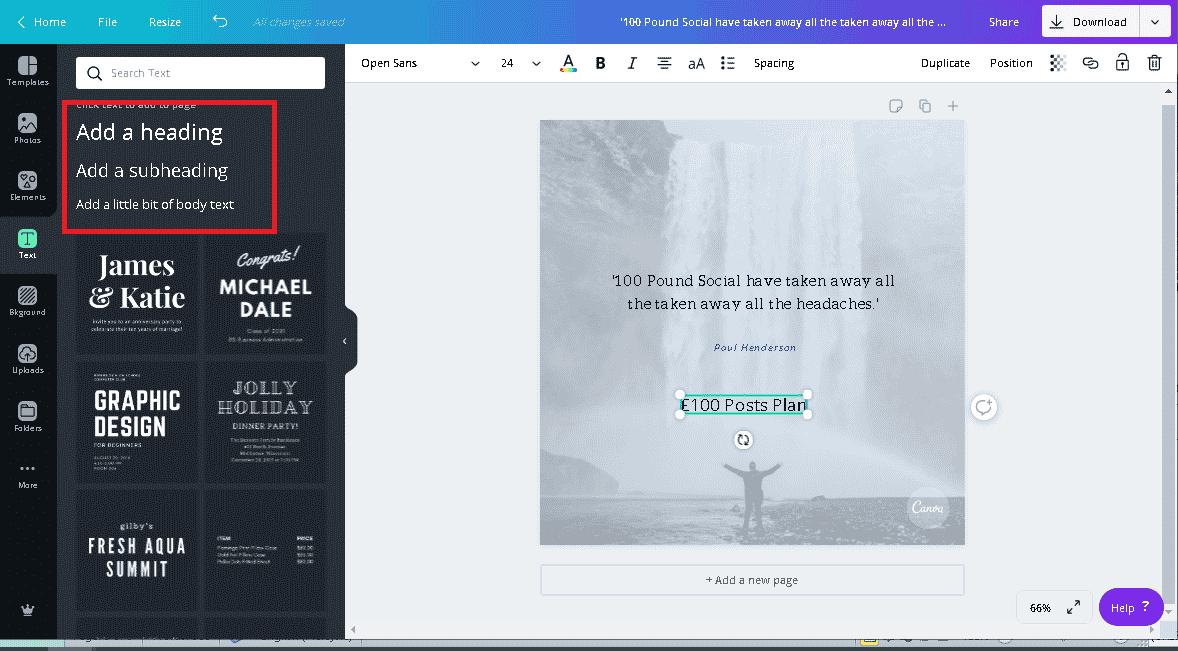1178x651 pixels.
Task: Delete element with trash icon
Action: pyautogui.click(x=1154, y=63)
